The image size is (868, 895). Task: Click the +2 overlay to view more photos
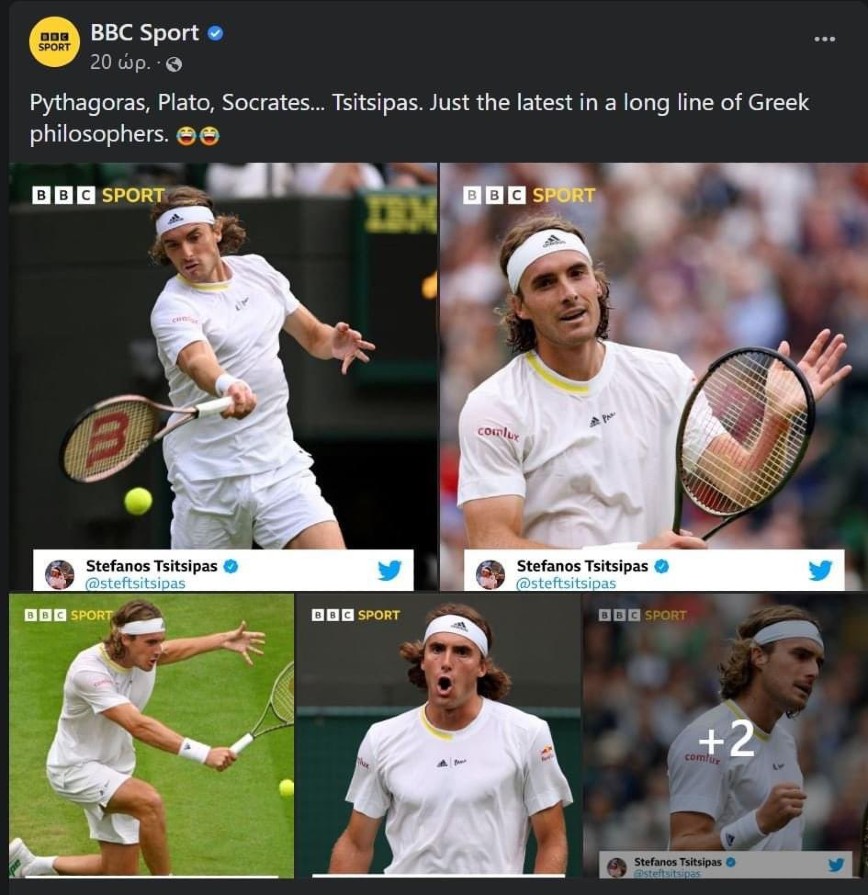[726, 741]
